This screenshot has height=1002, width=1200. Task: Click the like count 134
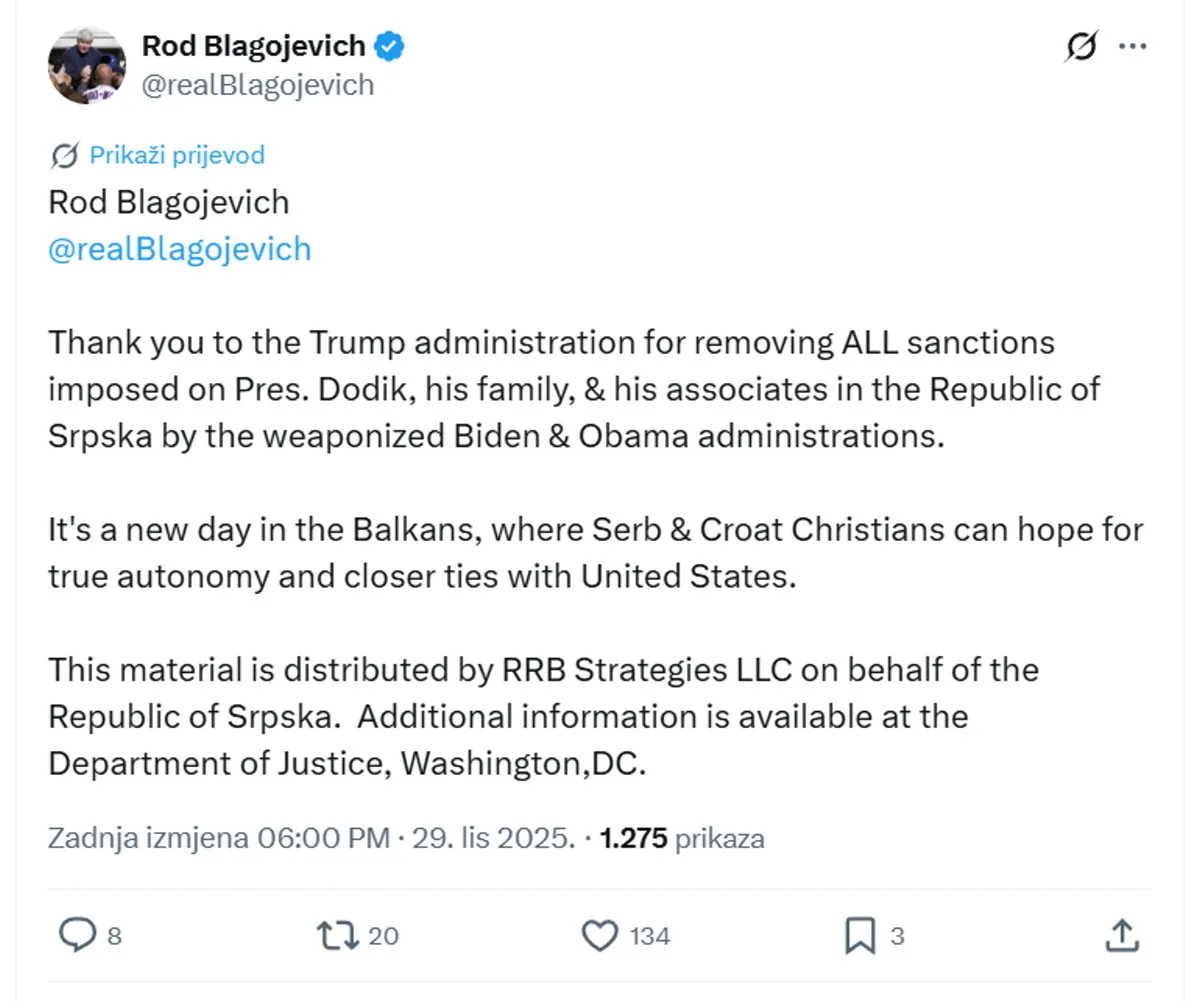point(650,936)
